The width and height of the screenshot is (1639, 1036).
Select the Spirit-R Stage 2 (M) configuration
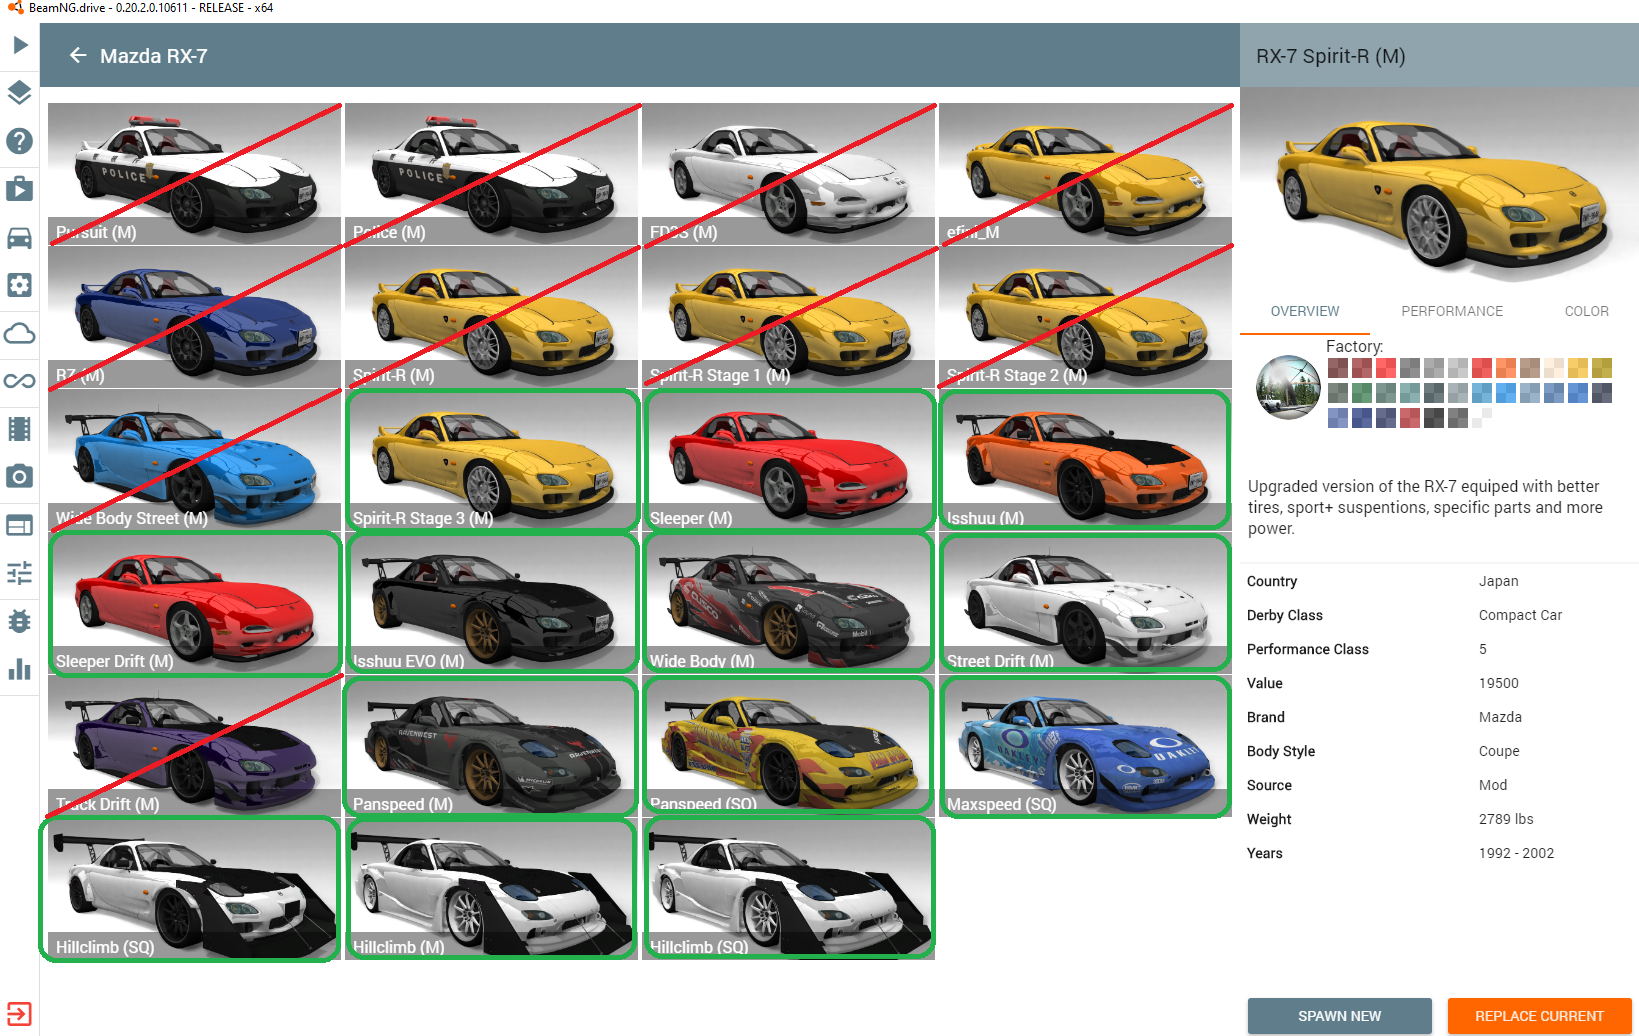coord(1086,317)
